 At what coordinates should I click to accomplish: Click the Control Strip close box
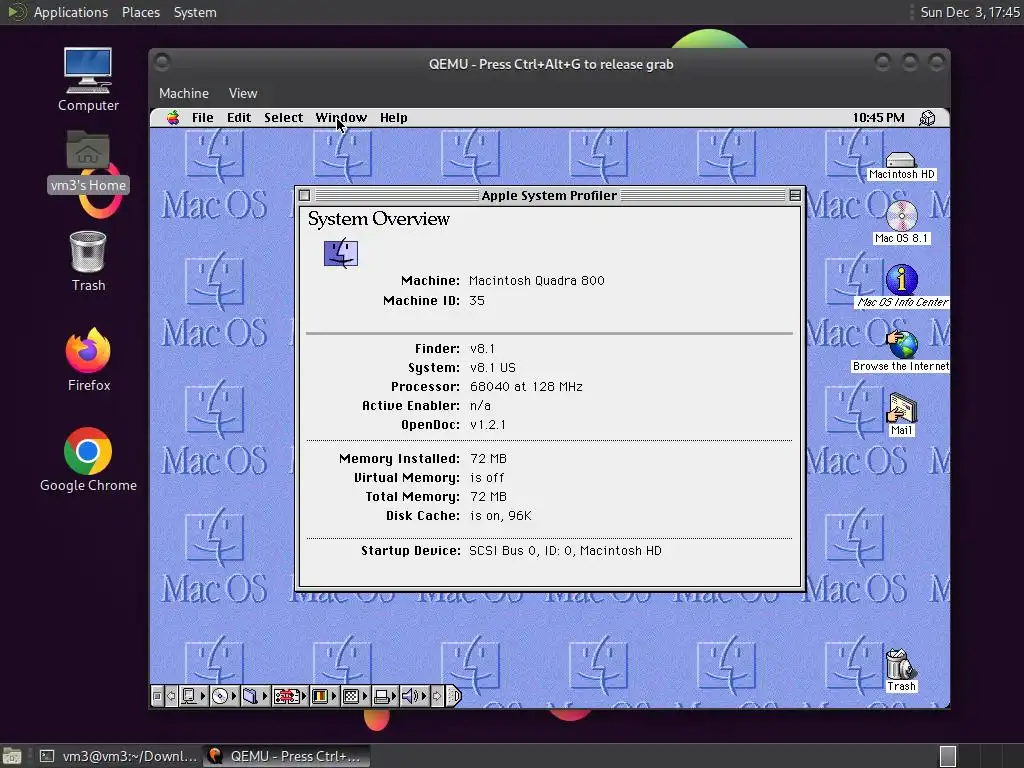[157, 696]
